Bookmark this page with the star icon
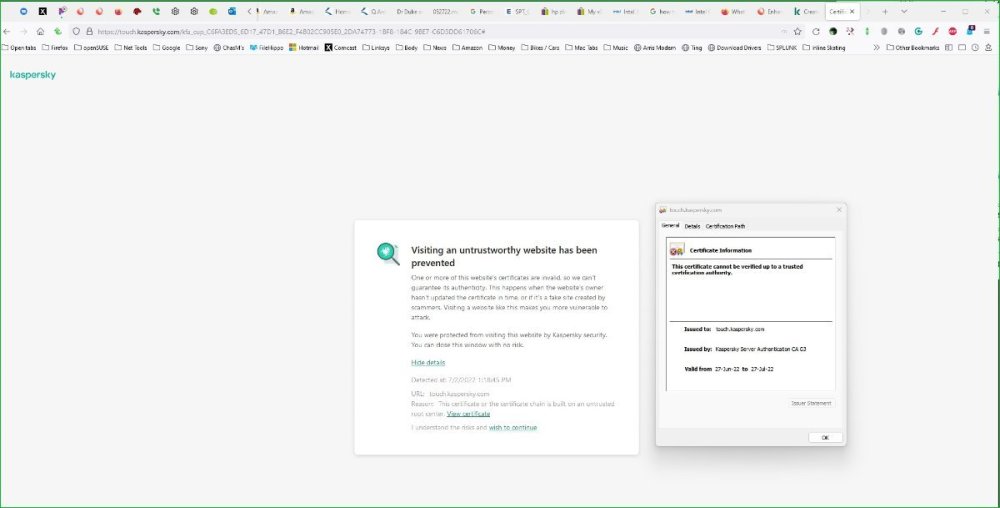Screen dimensions: 1000x508 click(797, 31)
